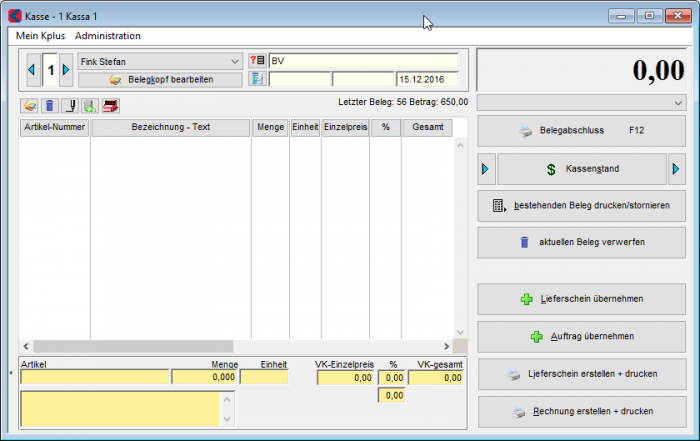The image size is (700, 441).
Task: Maximize the Kasse window
Action: pyautogui.click(x=650, y=16)
